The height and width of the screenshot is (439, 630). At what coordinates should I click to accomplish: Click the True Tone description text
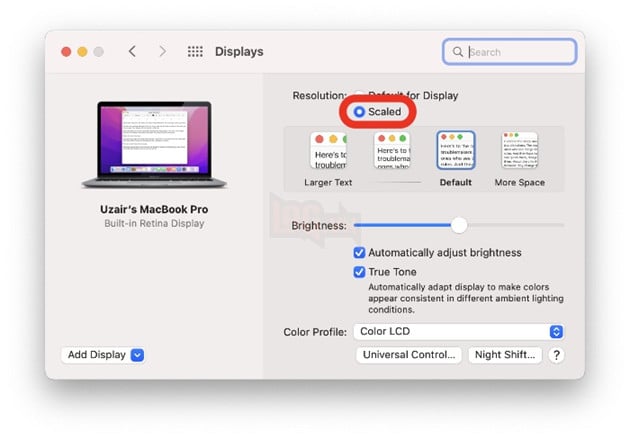[x=466, y=298]
